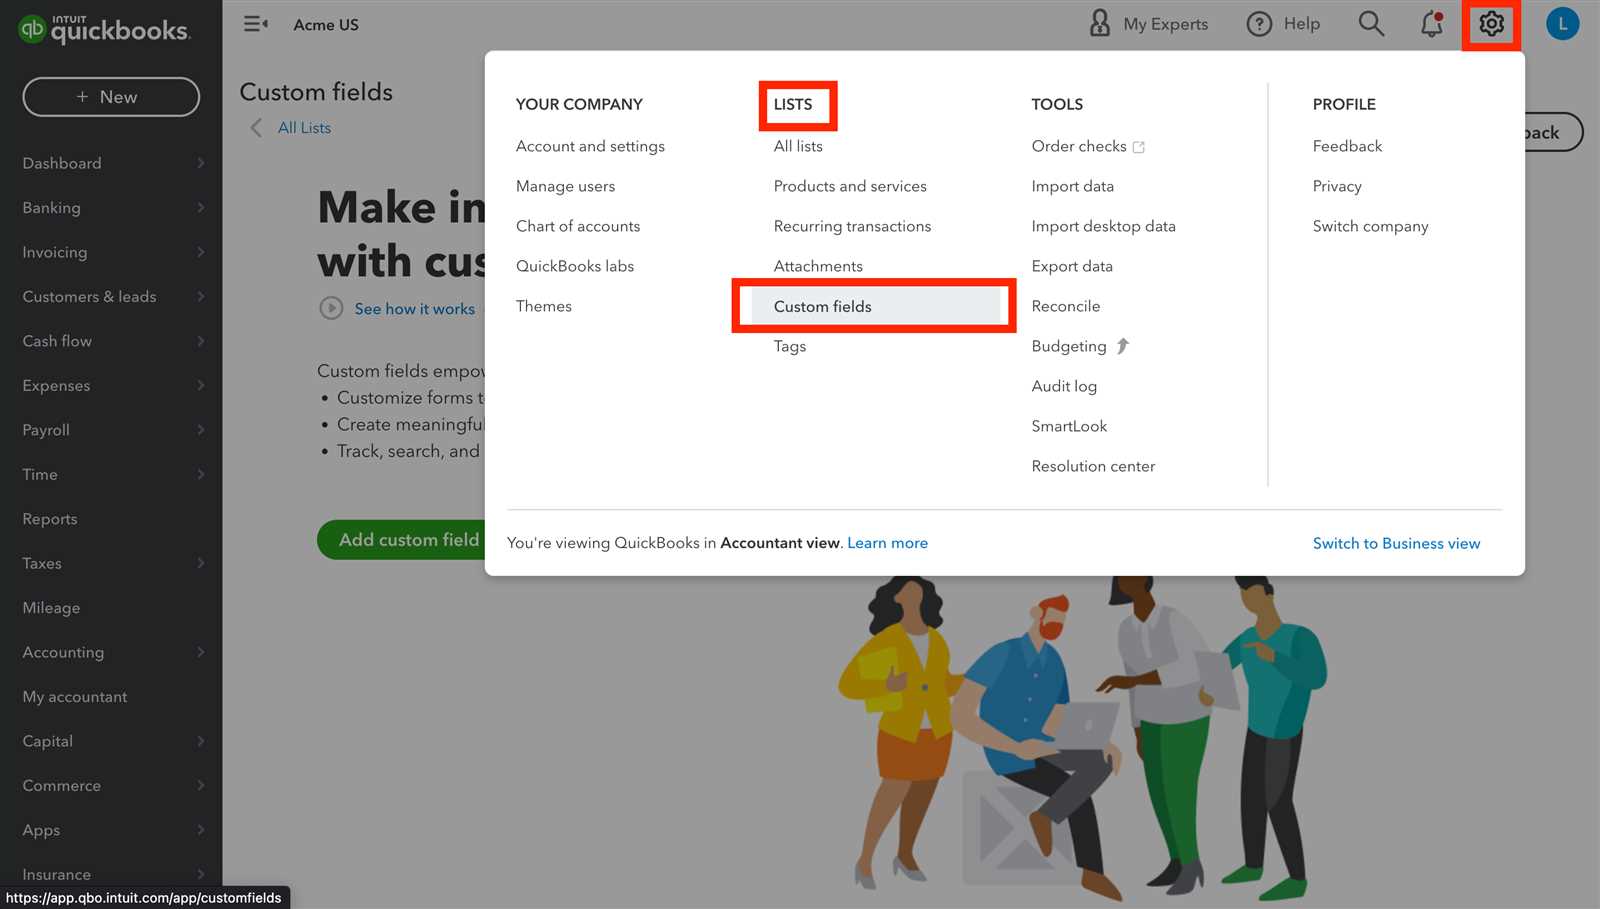Open Resolution center
The image size is (1600, 909).
coord(1093,466)
